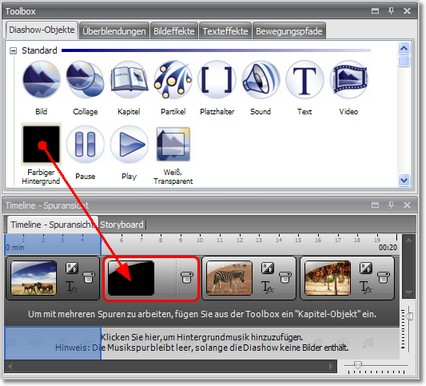The image size is (426, 386).
Task: Click text effect icon on autumn trees clip
Action: [x=366, y=287]
